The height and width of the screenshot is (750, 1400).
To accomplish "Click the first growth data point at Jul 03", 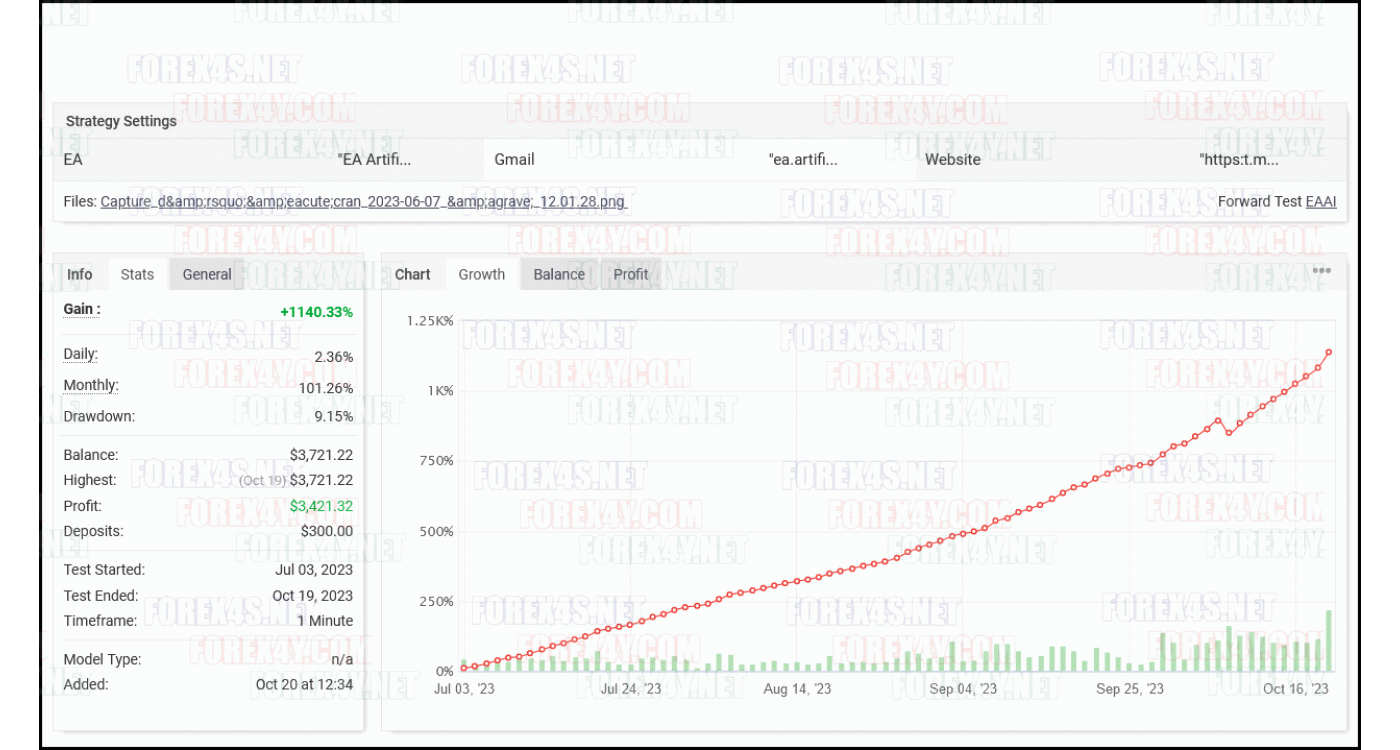I will pyautogui.click(x=463, y=667).
